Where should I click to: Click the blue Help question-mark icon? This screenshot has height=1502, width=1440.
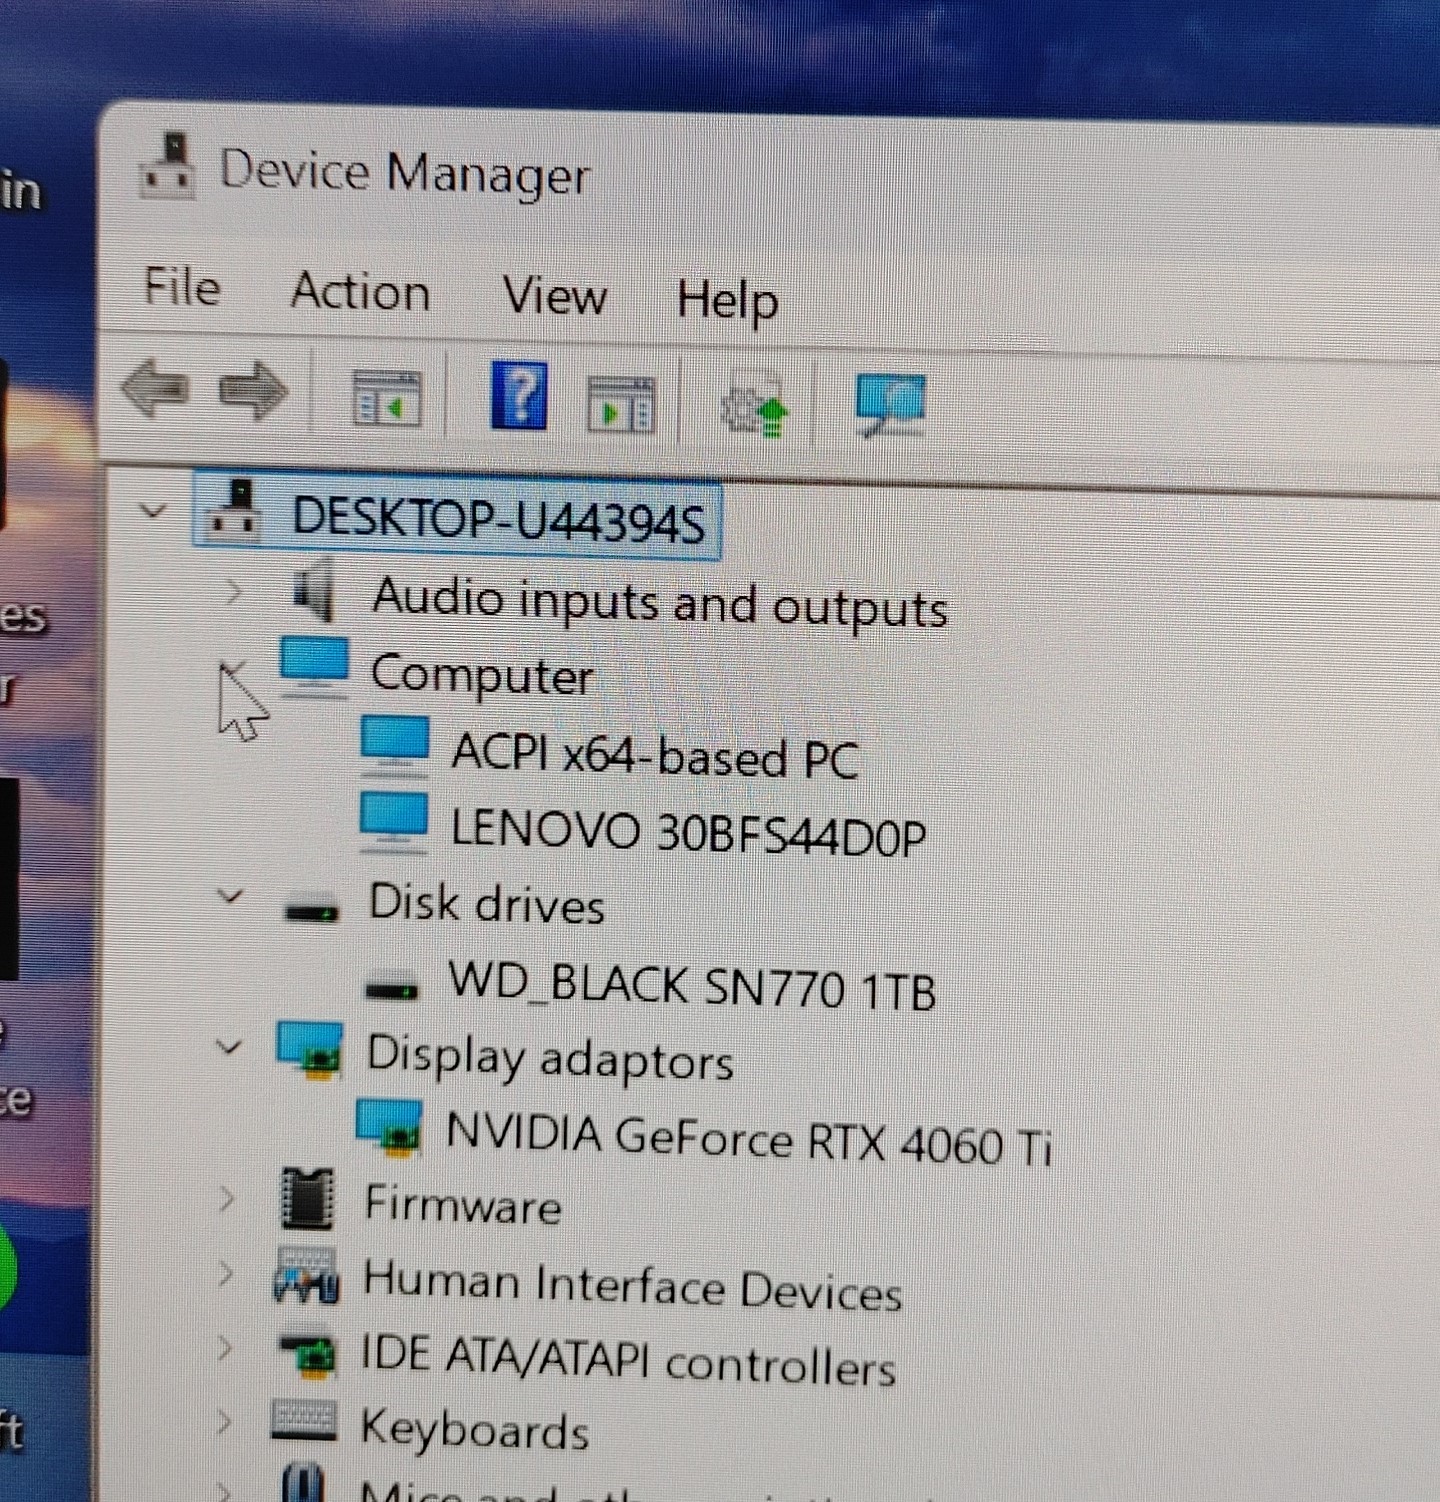coord(519,396)
